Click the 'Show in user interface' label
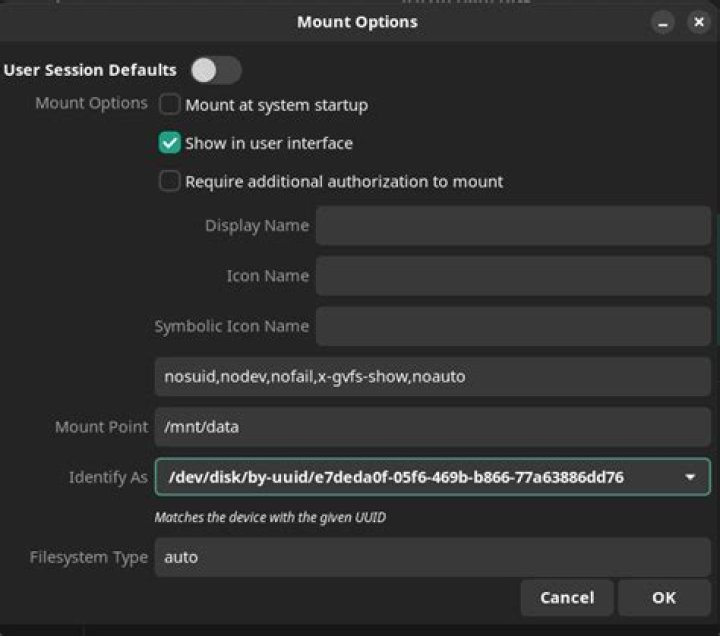The height and width of the screenshot is (636, 720). [269, 143]
